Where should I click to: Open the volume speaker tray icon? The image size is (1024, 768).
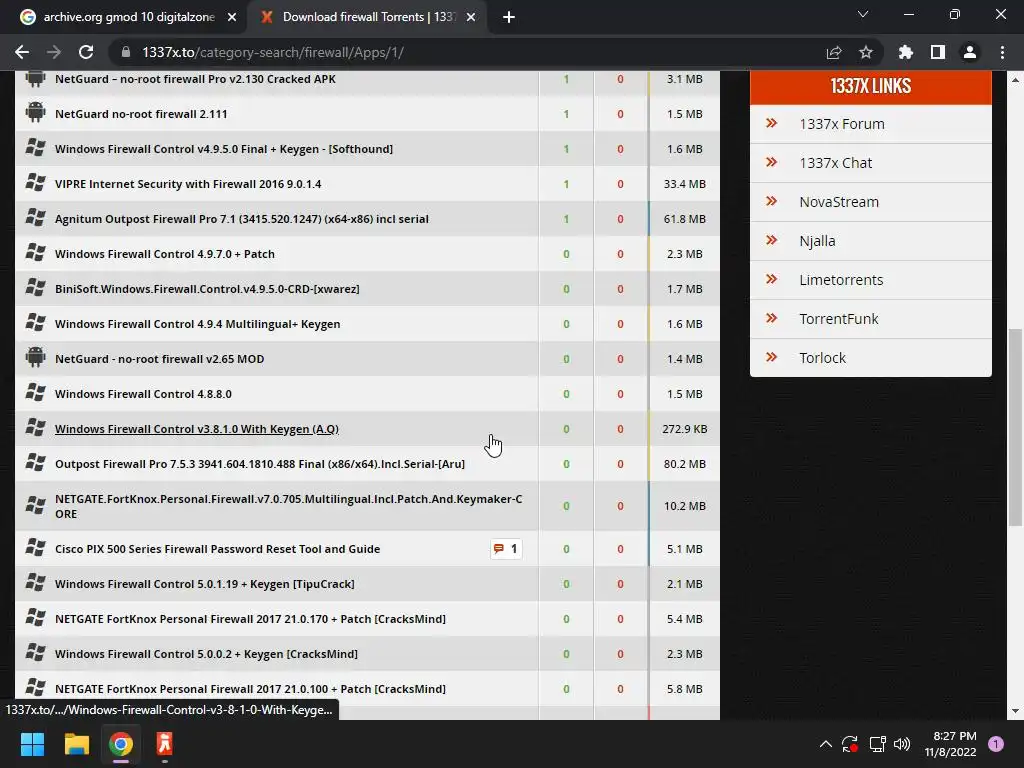tap(902, 744)
